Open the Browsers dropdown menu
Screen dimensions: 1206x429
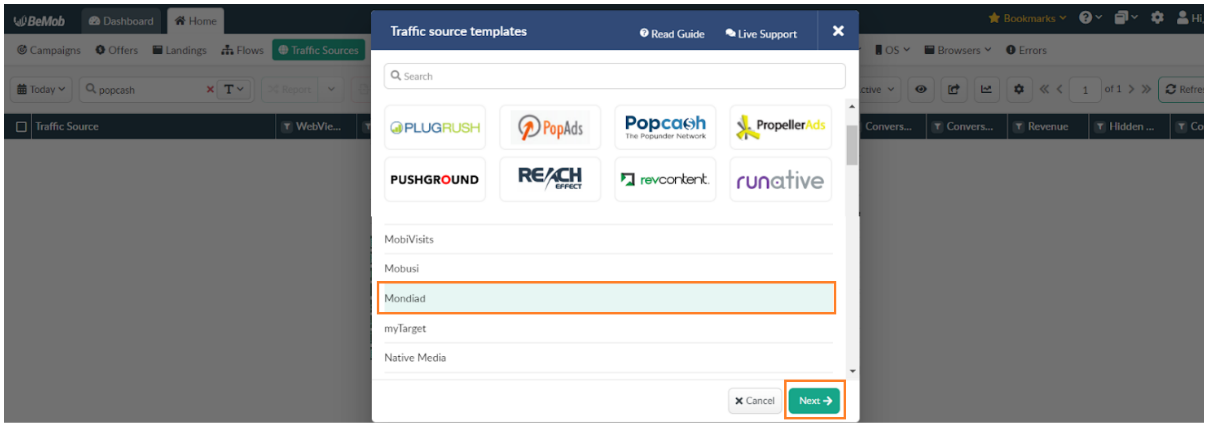tap(958, 50)
